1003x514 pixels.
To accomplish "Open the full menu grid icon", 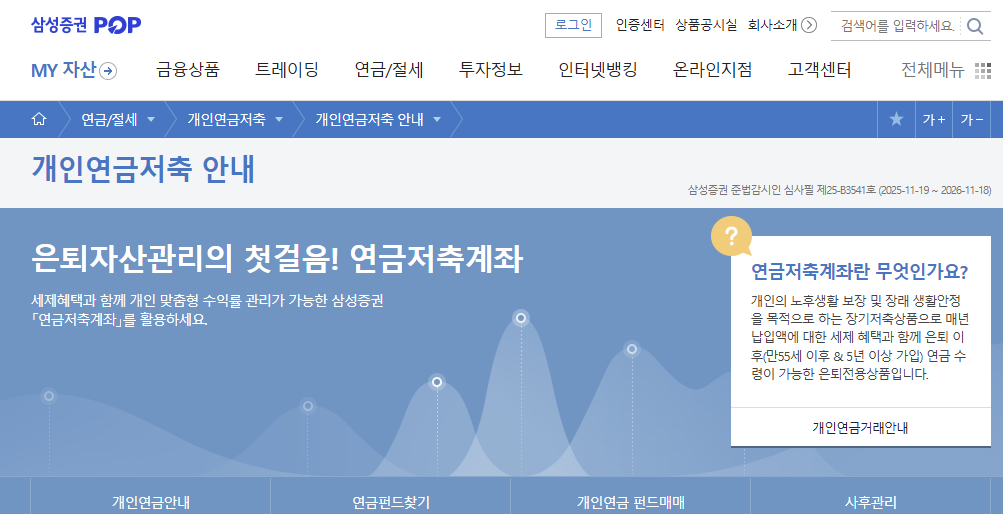I will [x=983, y=70].
